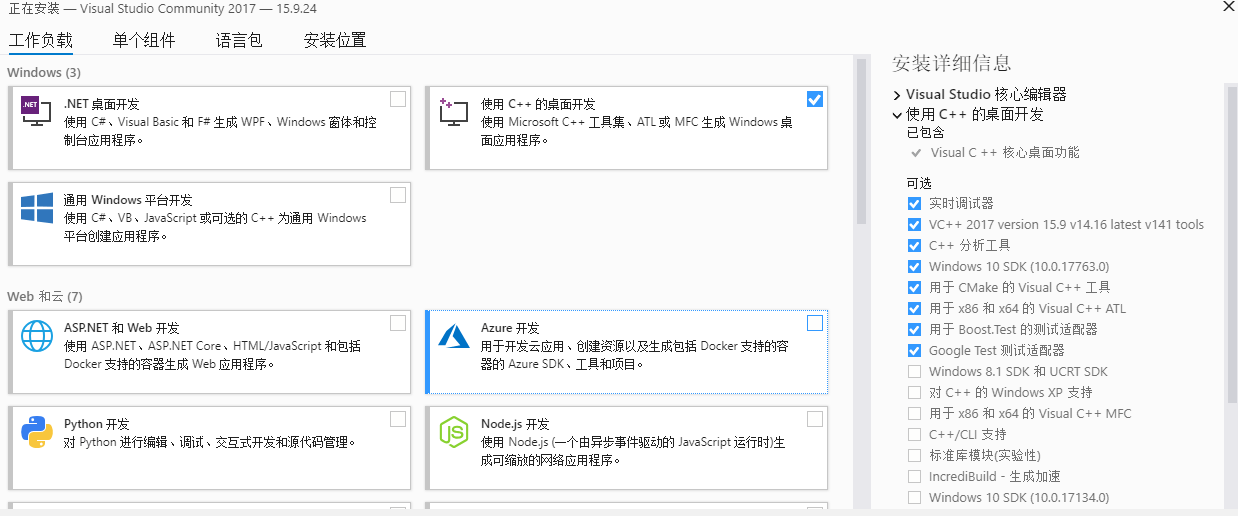Viewport: 1238px width, 516px height.
Task: Enable the .NET 桌面开发 workload checkbox
Action: 398,99
